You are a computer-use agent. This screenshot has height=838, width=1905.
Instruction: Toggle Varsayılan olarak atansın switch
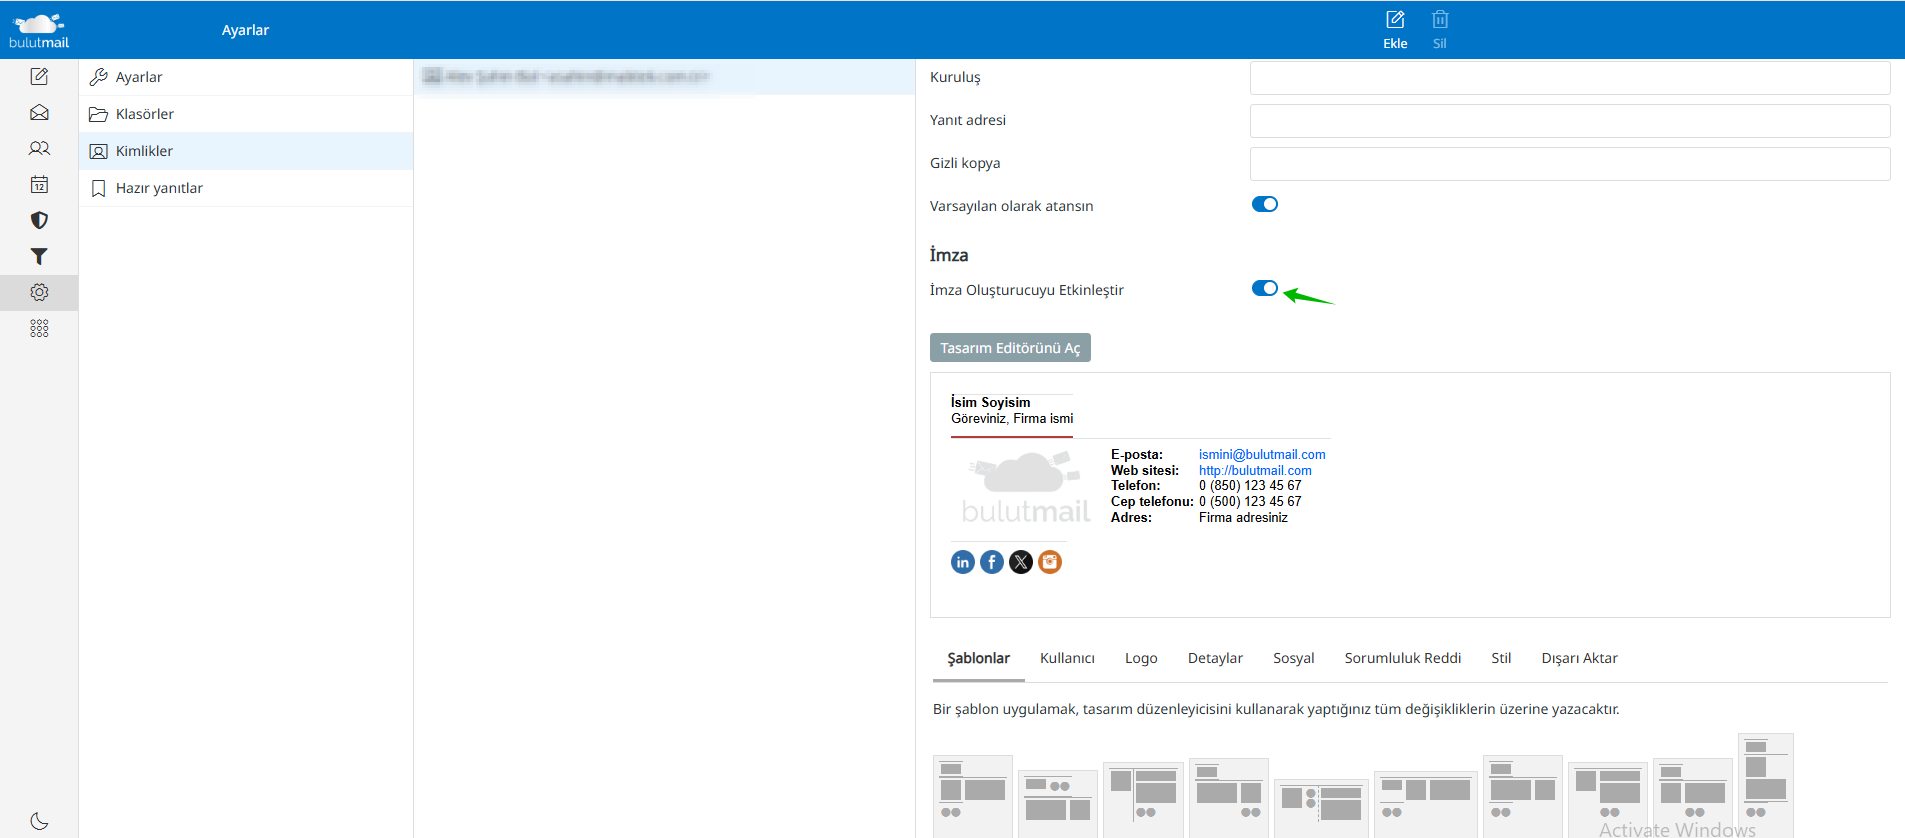1265,204
